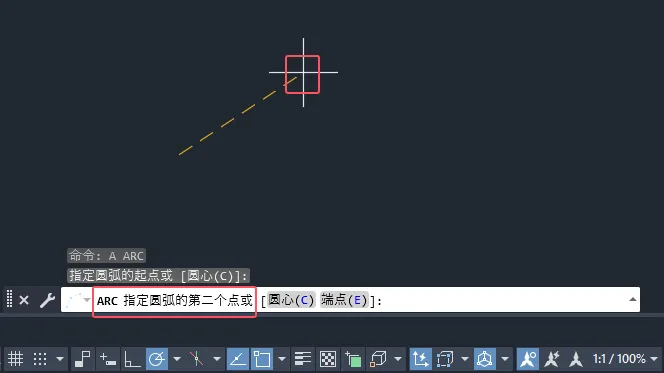The image size is (664, 373).
Task: Toggle Annotation Visibility icon
Action: 528,359
